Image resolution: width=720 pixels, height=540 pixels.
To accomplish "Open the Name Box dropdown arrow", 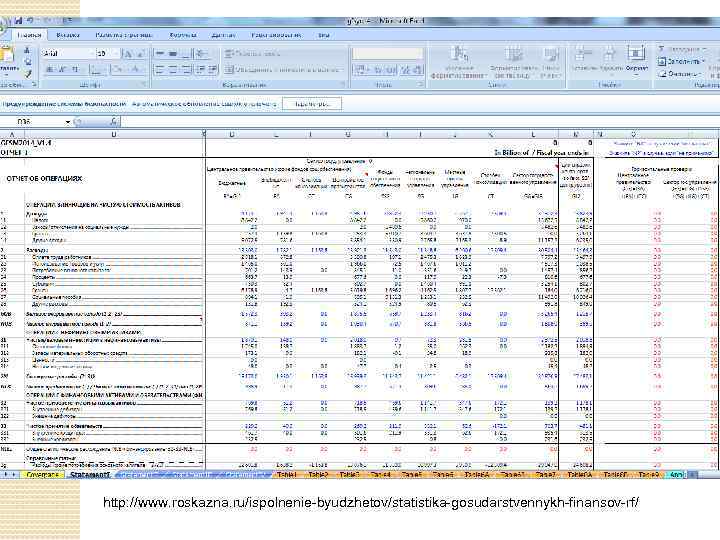I will tap(68, 122).
